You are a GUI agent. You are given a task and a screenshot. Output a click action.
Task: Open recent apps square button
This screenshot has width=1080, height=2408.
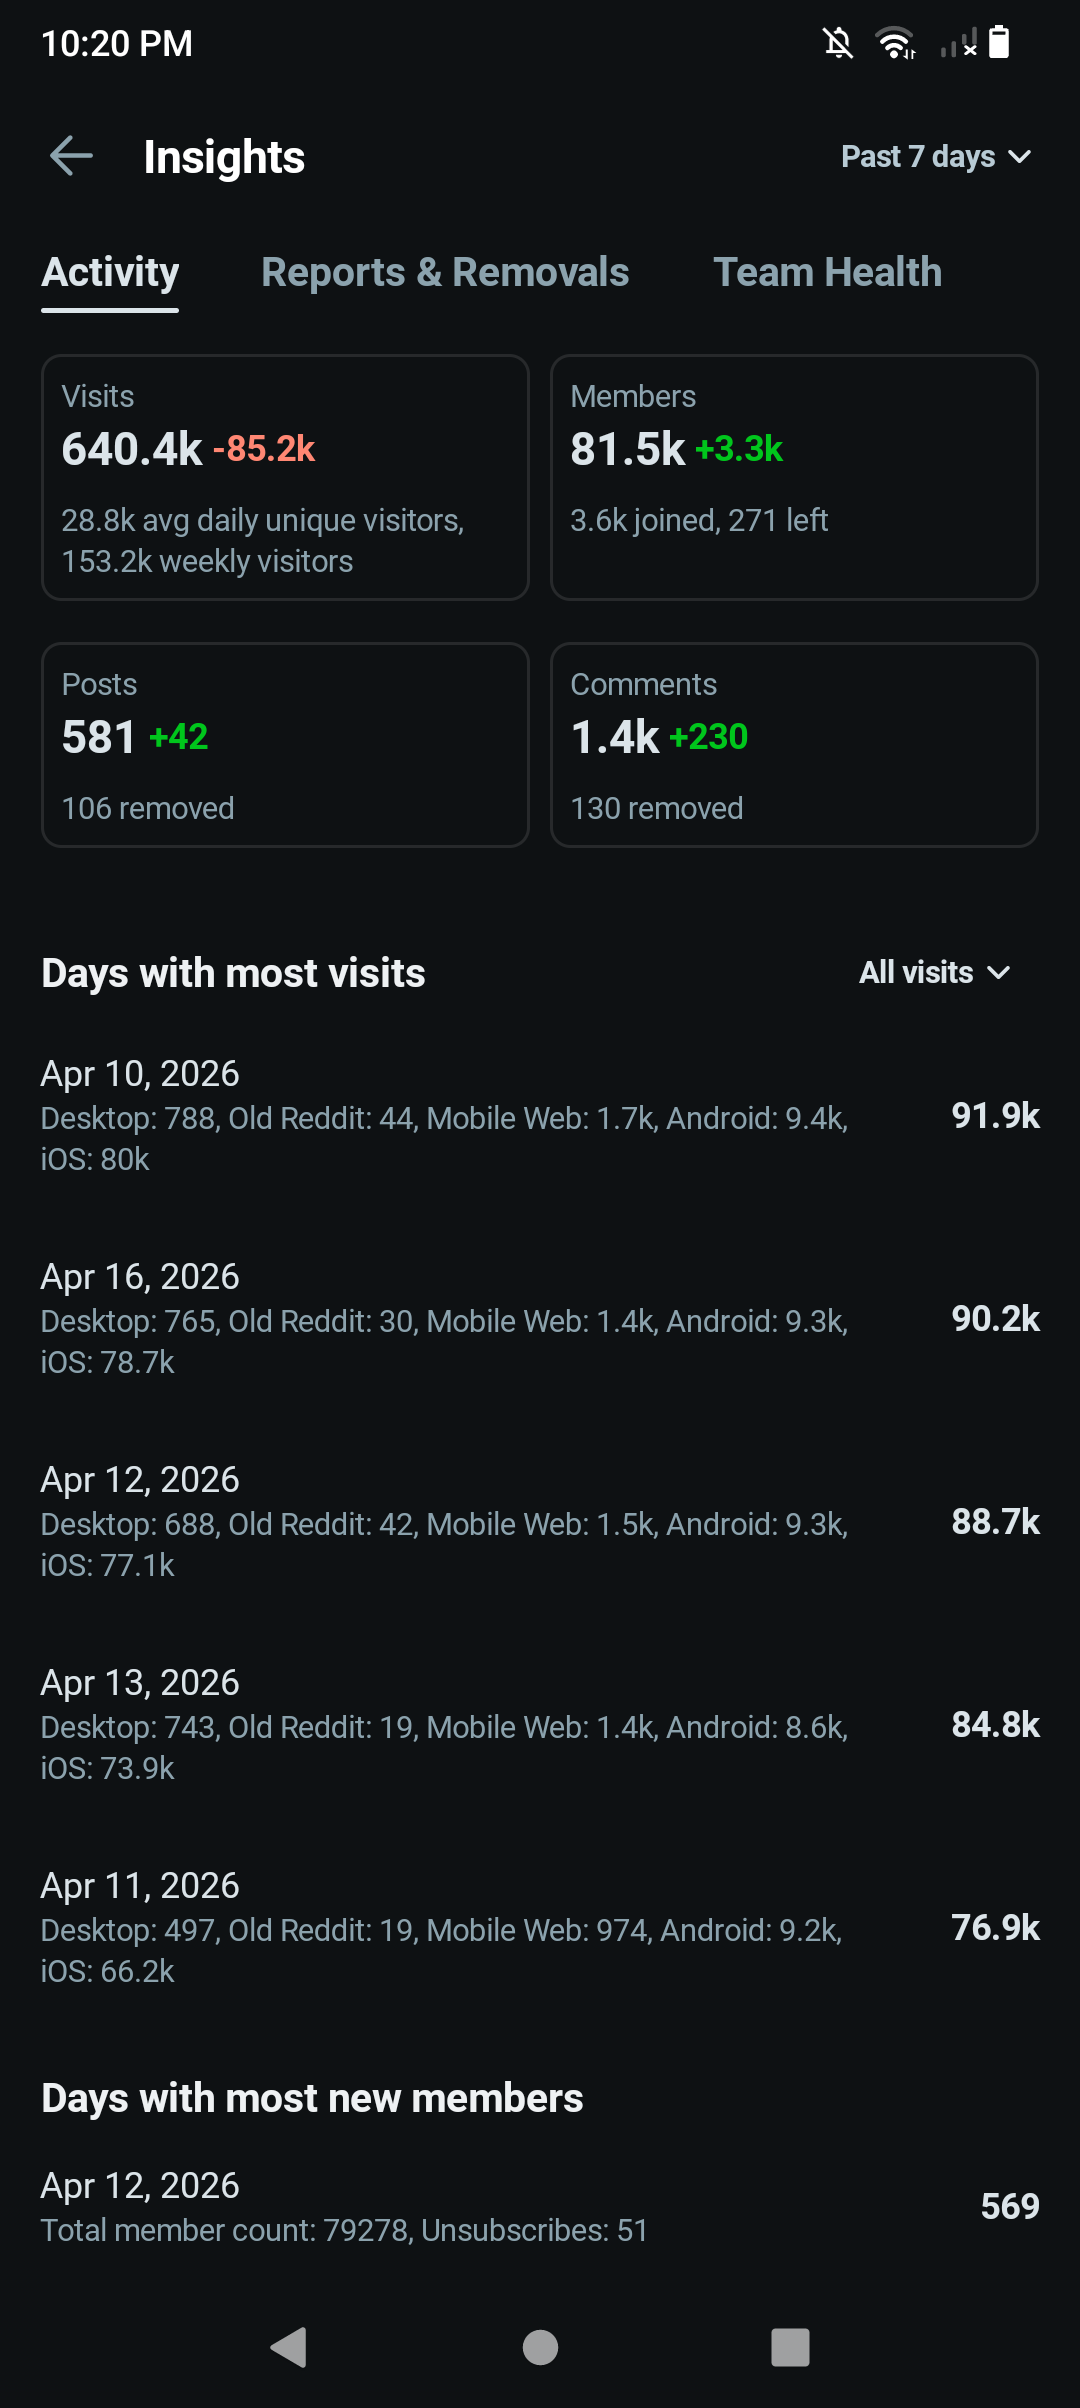click(789, 2347)
